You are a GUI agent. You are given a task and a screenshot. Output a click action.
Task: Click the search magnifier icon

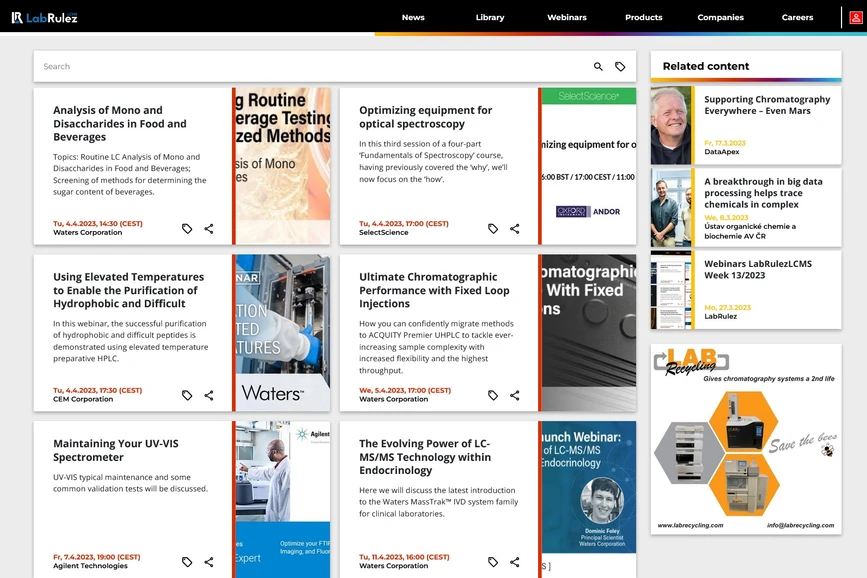coord(598,66)
